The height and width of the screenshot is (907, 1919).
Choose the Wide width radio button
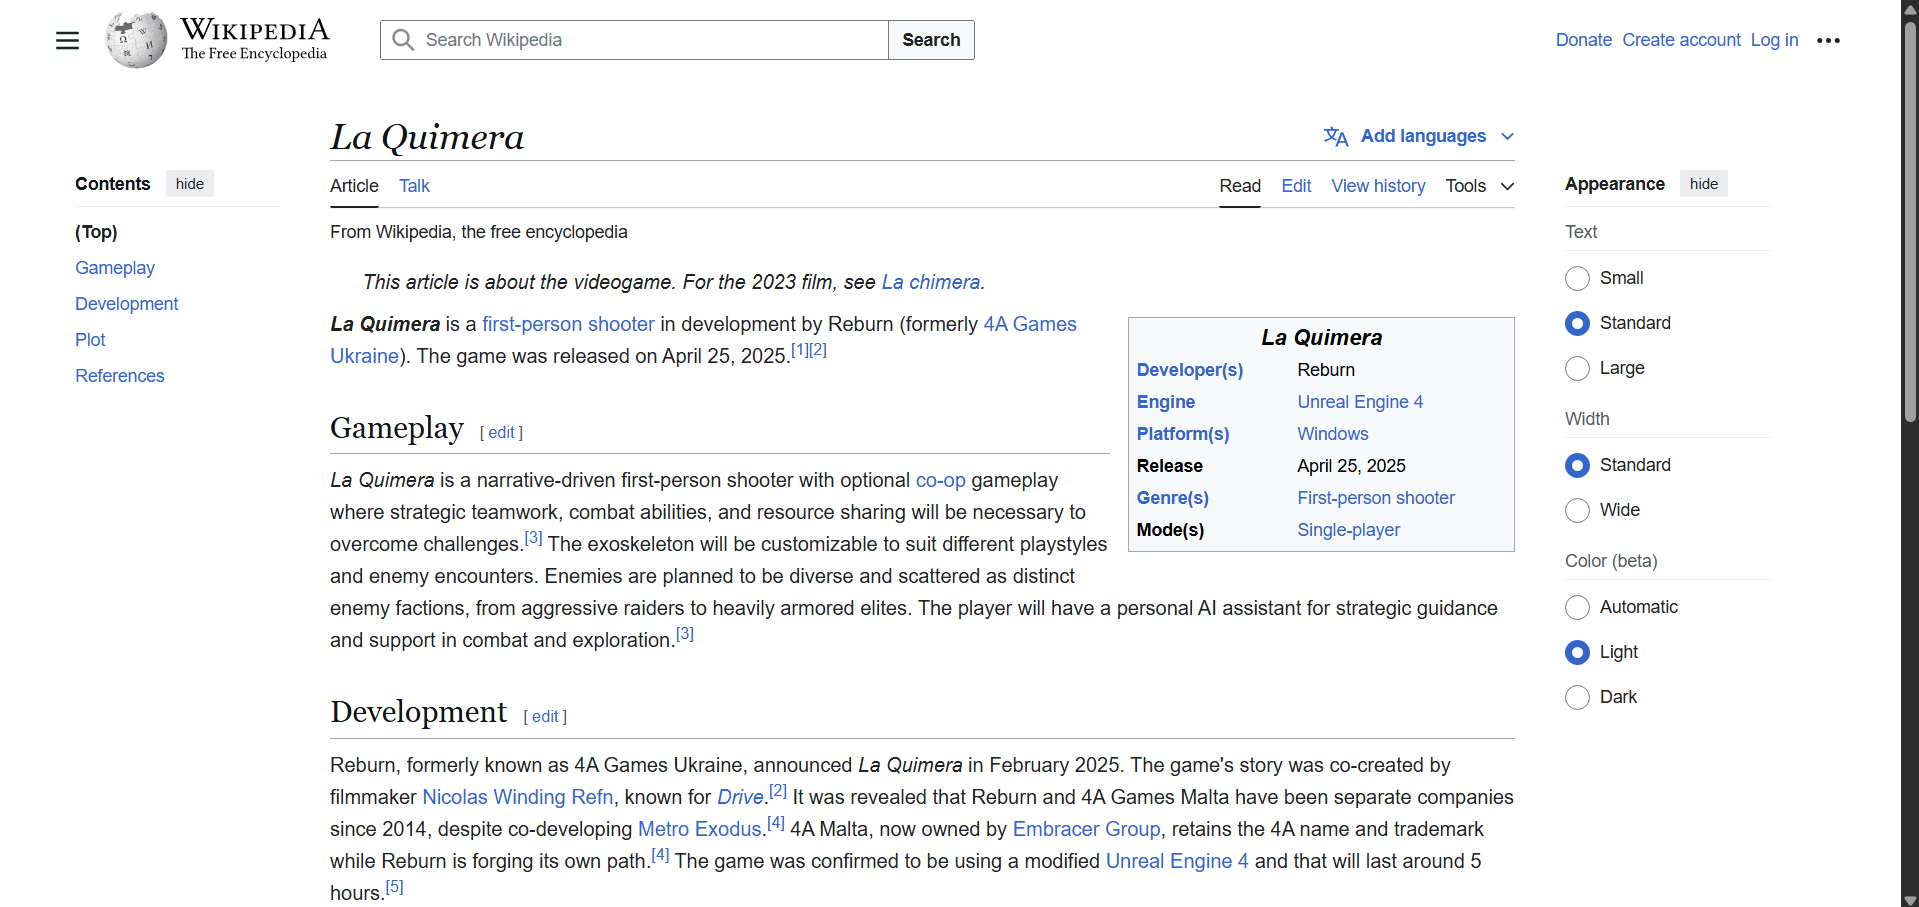click(1577, 510)
